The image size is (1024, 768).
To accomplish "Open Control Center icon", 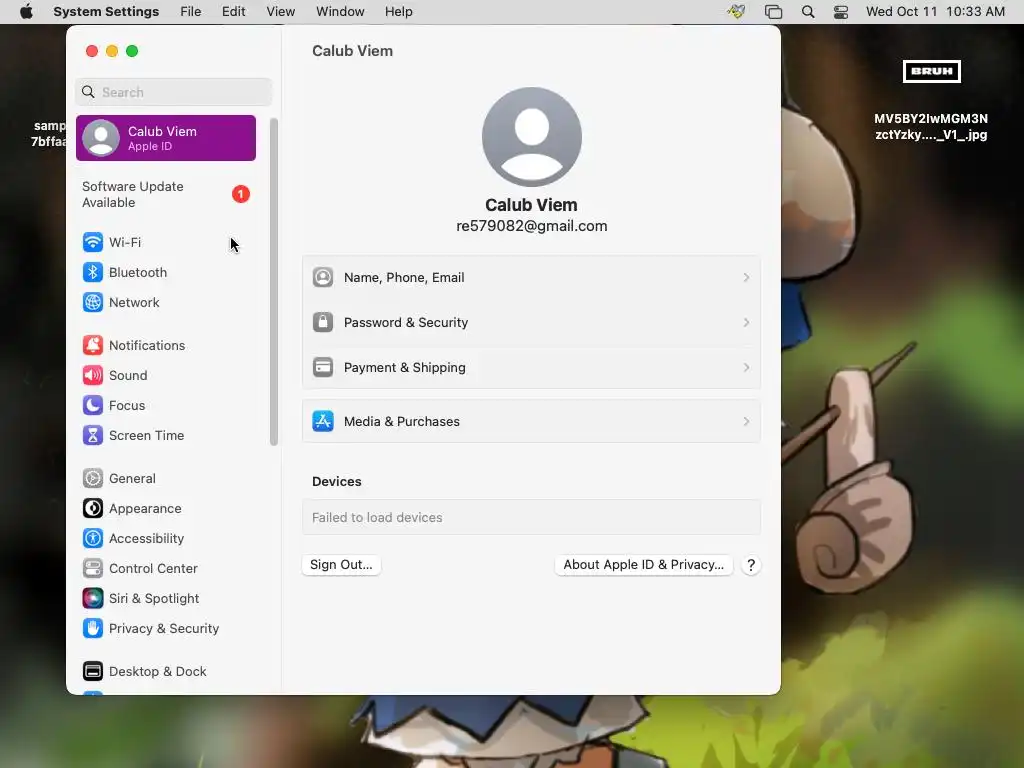I will tap(93, 569).
